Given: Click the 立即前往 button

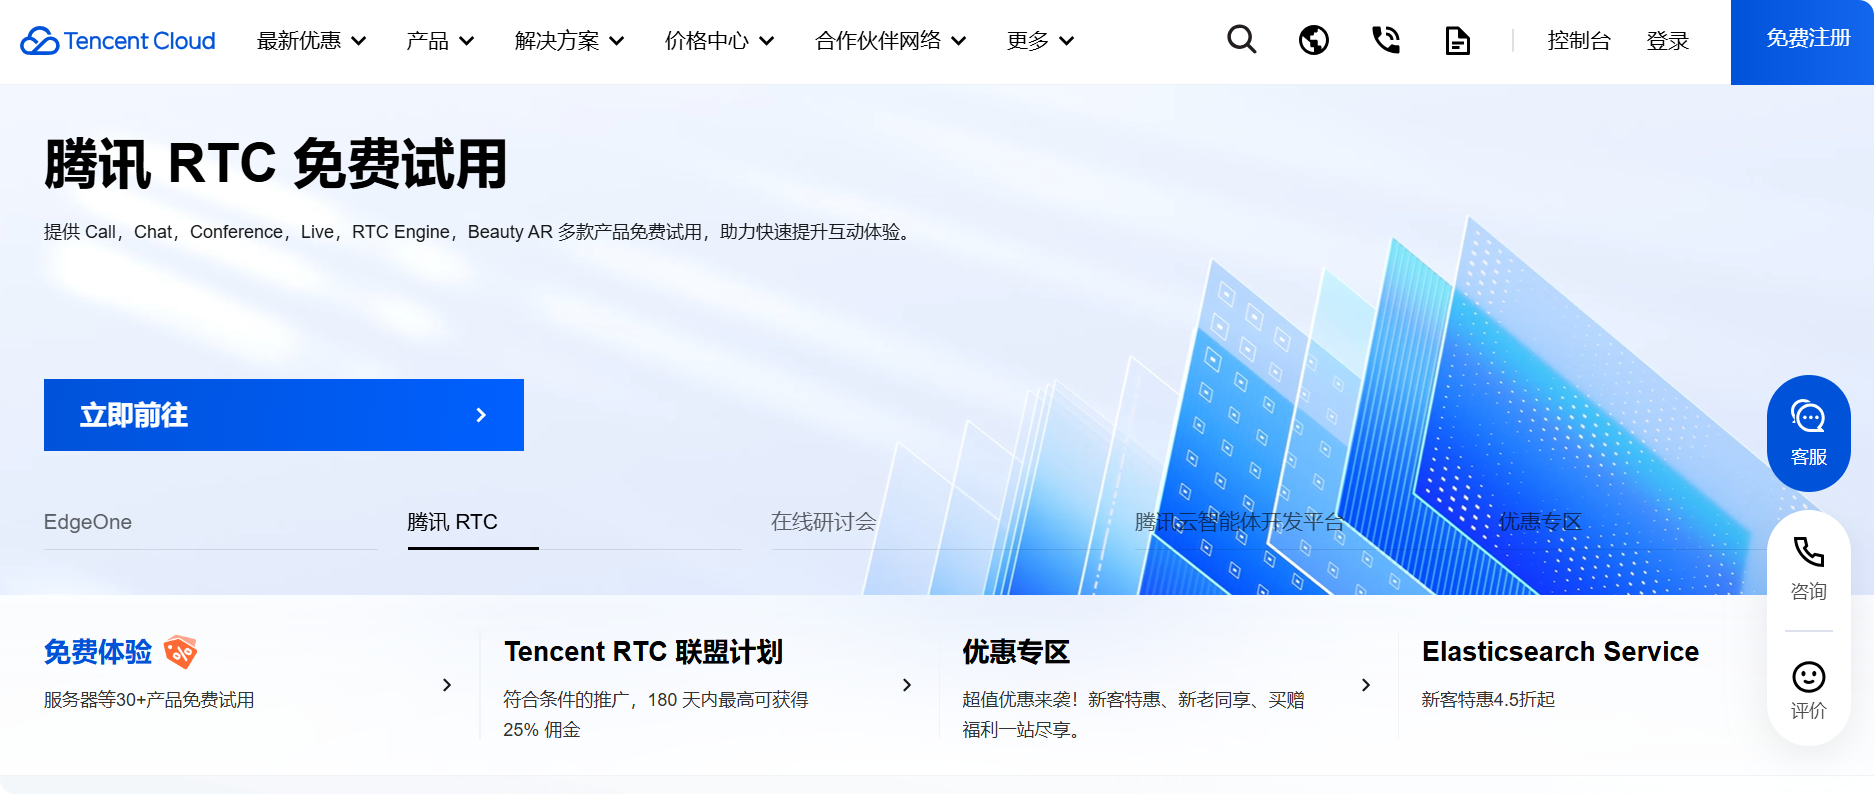Looking at the screenshot, I should coord(284,415).
